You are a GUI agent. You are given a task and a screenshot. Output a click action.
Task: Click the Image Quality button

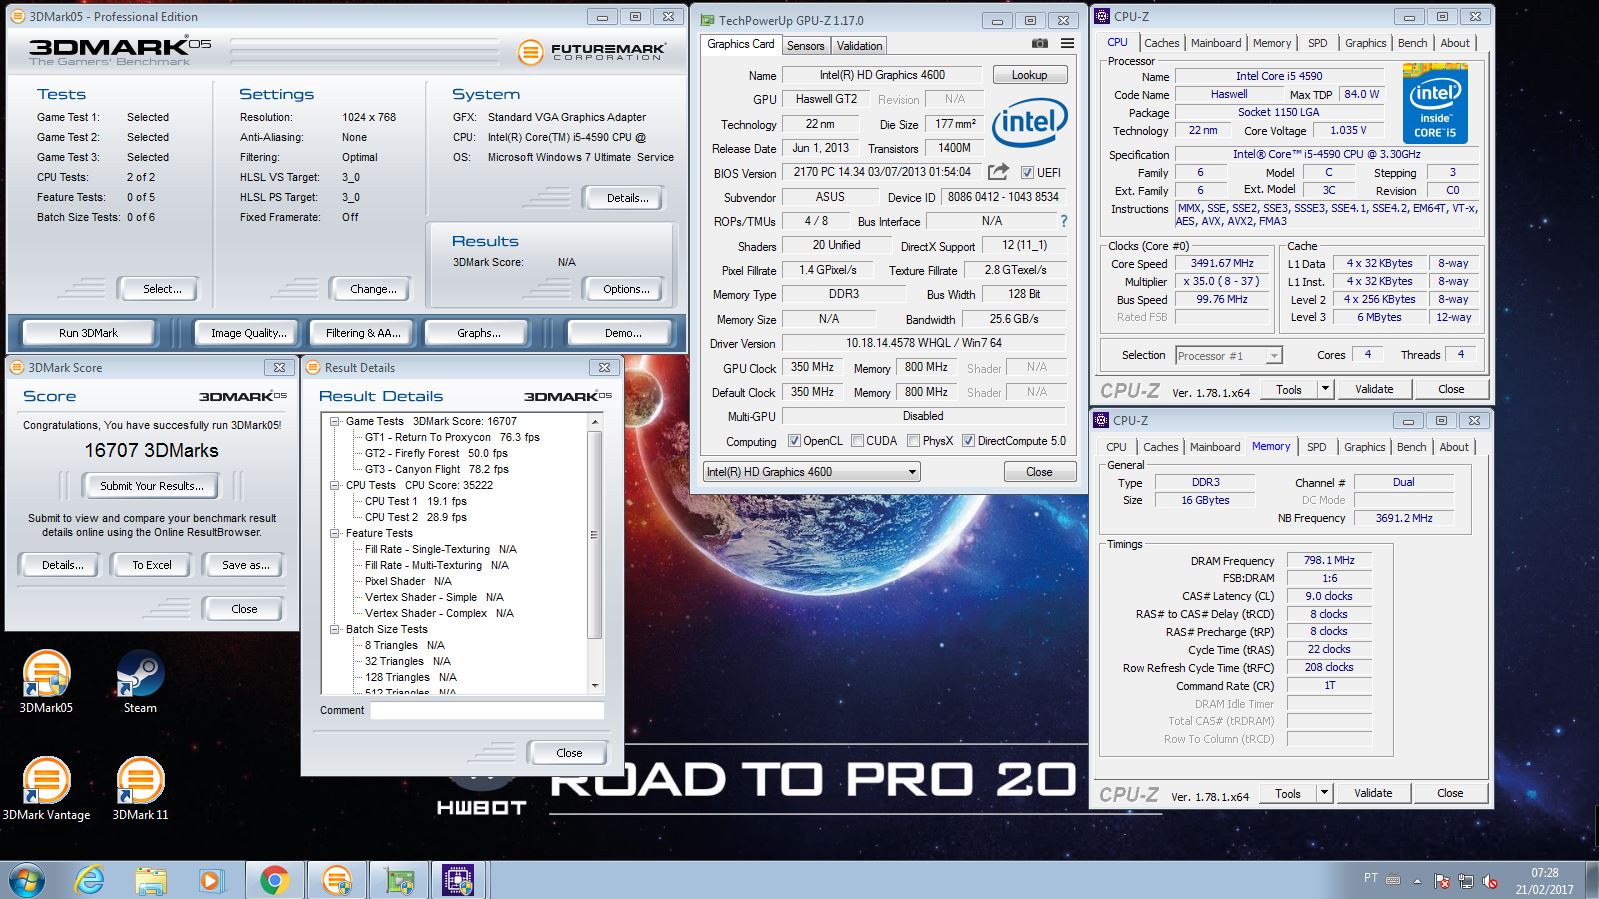click(248, 333)
